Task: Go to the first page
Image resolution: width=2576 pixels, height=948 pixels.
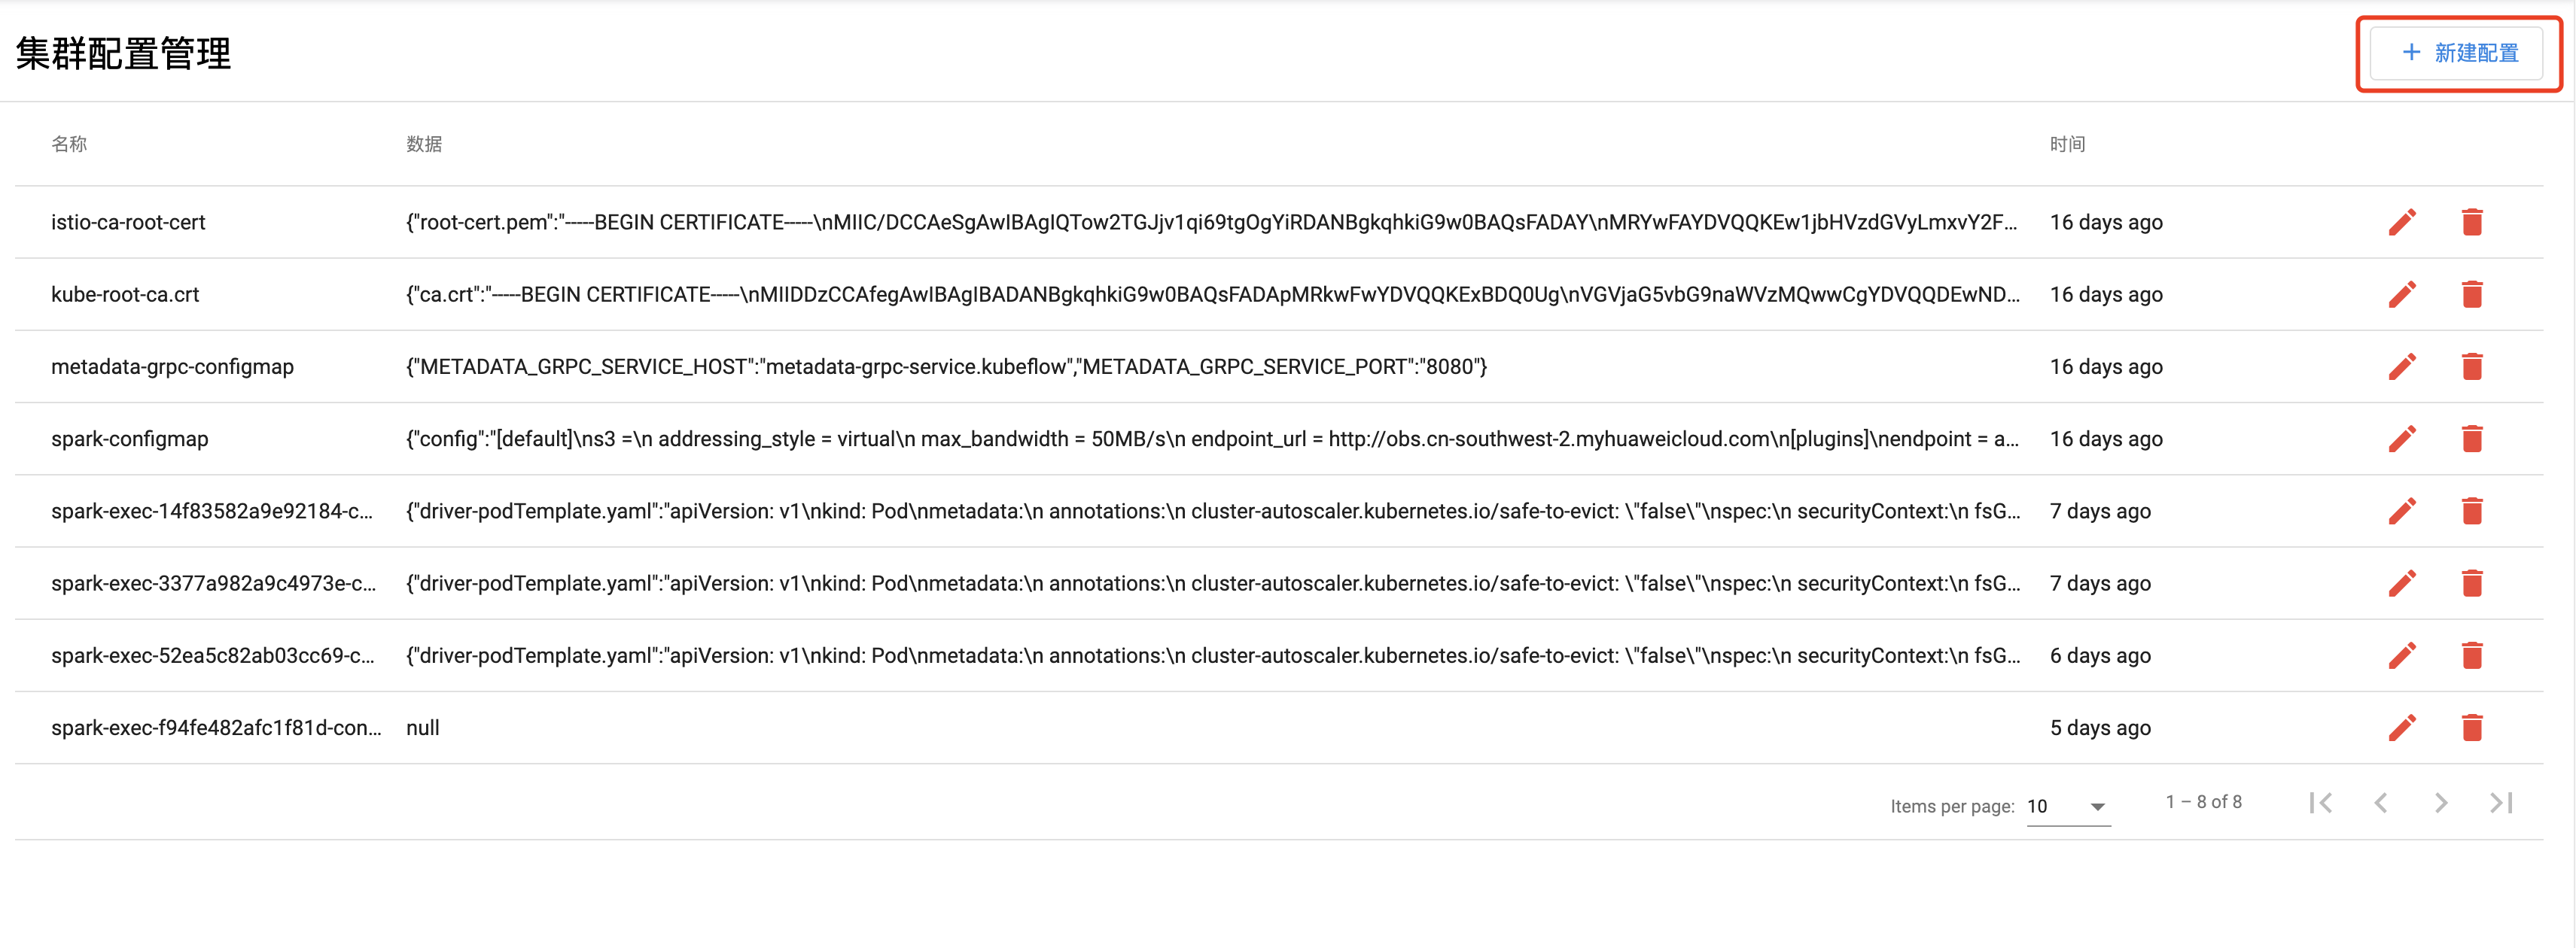Action: 2320,803
